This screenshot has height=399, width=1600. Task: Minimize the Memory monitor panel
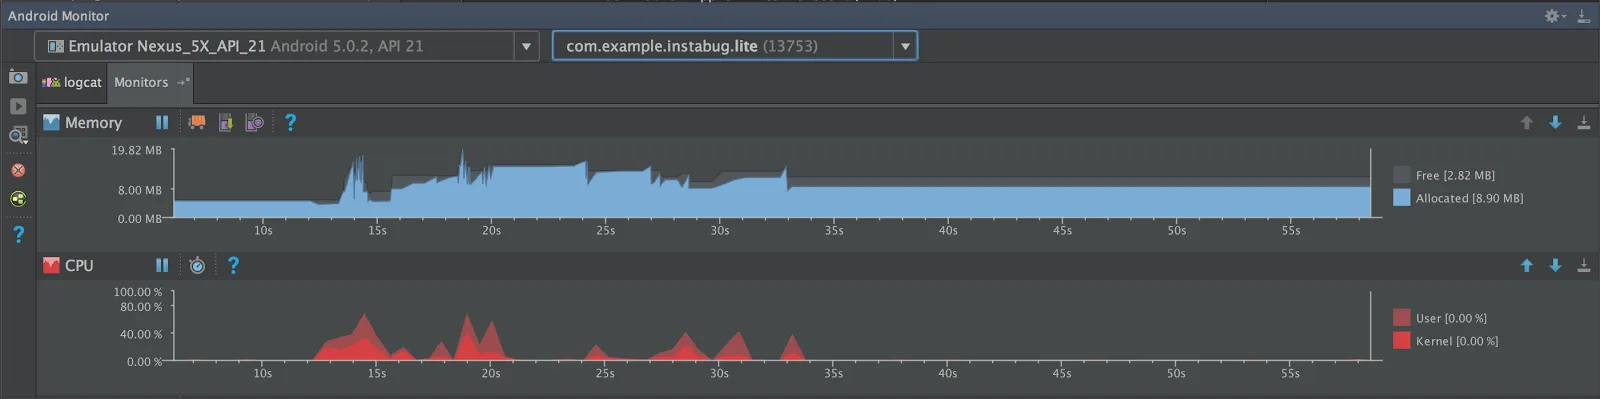coord(1584,122)
